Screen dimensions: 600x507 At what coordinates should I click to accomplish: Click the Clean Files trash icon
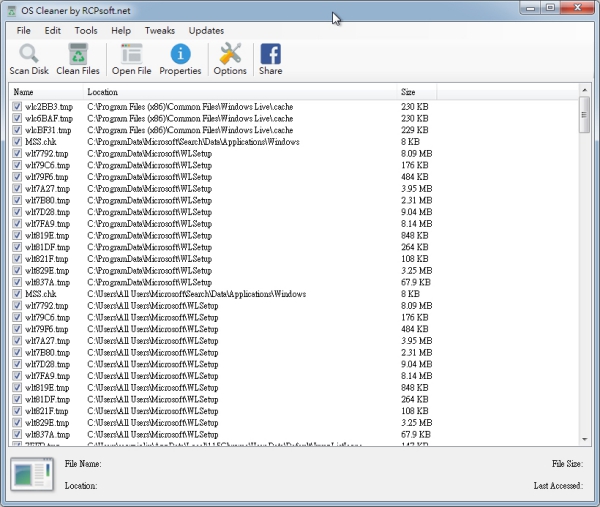click(78, 54)
